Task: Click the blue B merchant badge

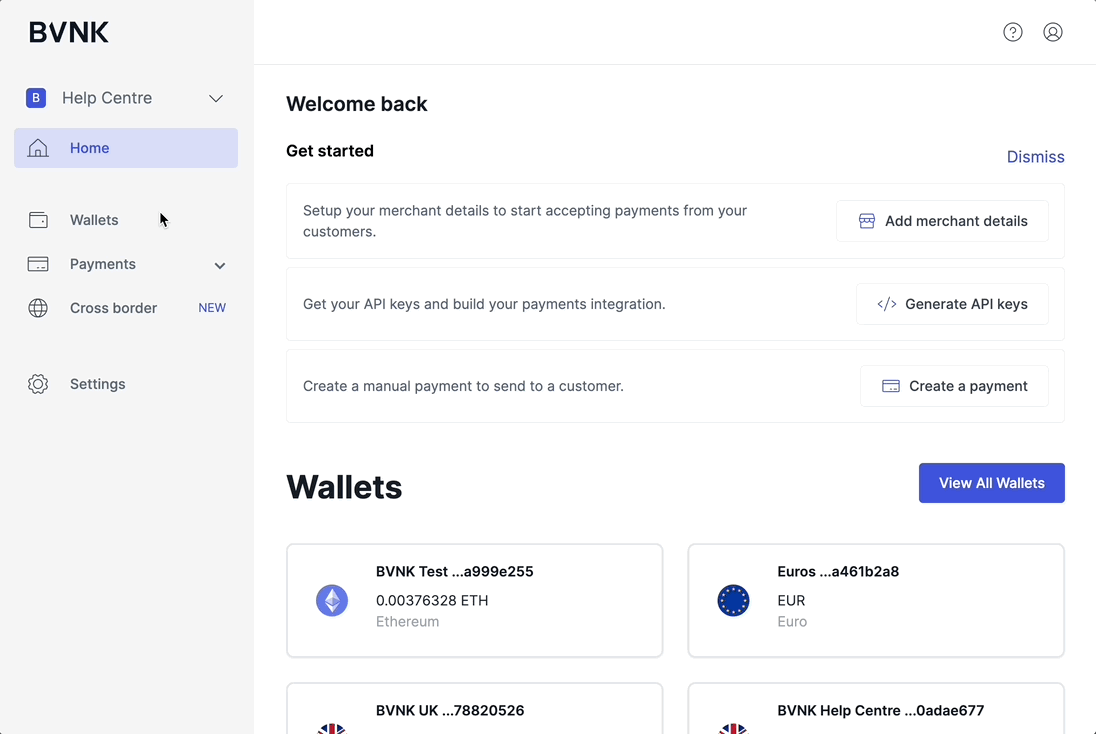Action: tap(36, 98)
